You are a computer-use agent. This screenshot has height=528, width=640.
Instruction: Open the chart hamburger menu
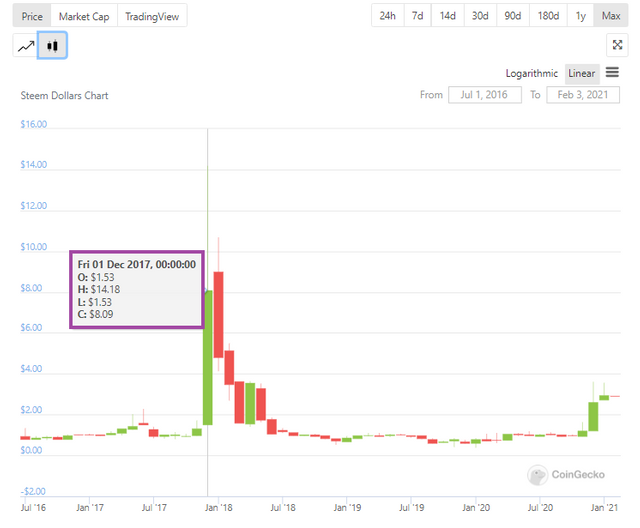tap(612, 73)
